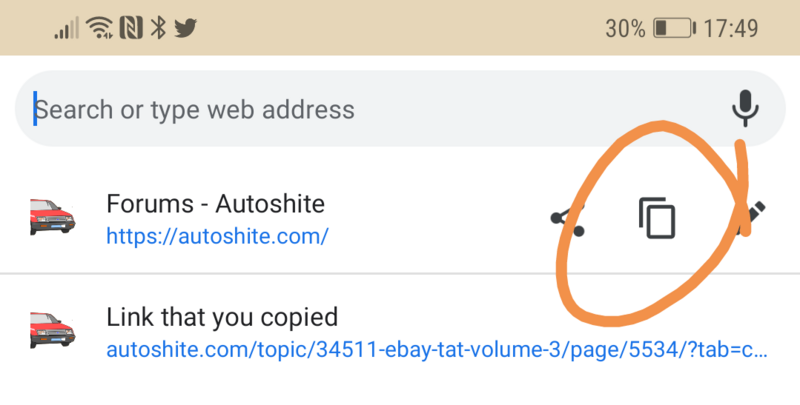Tap the Twitter notification icon in the status bar
Viewport: 800px width, 405px height.
tap(183, 27)
